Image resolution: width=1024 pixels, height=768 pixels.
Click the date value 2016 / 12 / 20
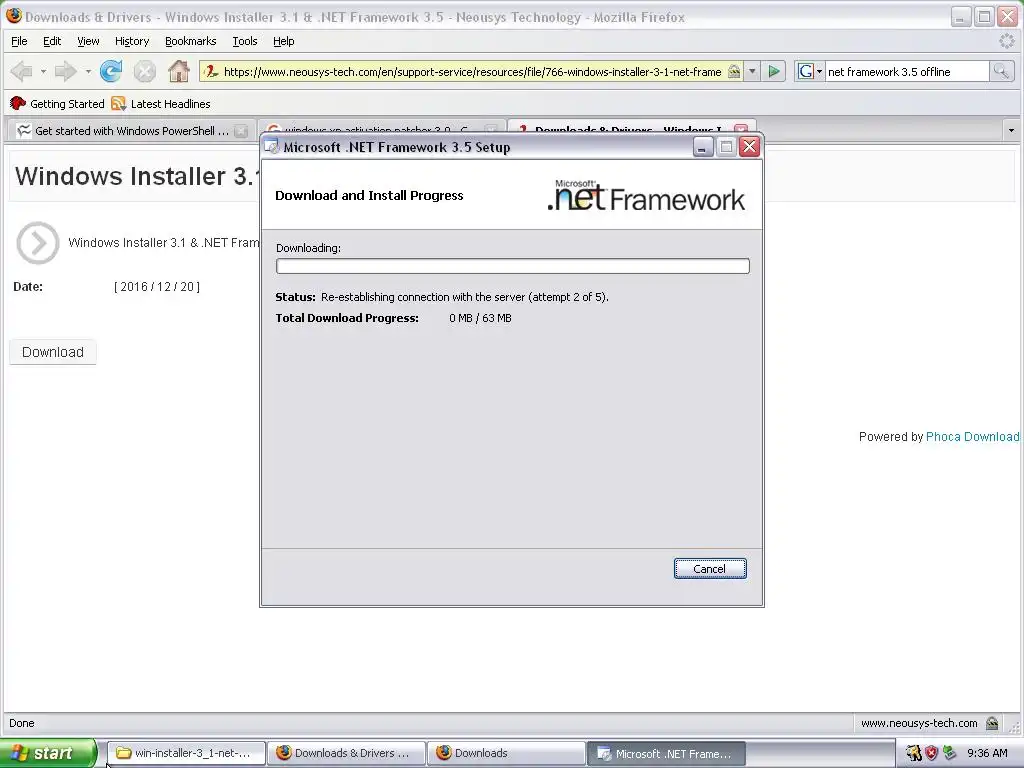[157, 287]
